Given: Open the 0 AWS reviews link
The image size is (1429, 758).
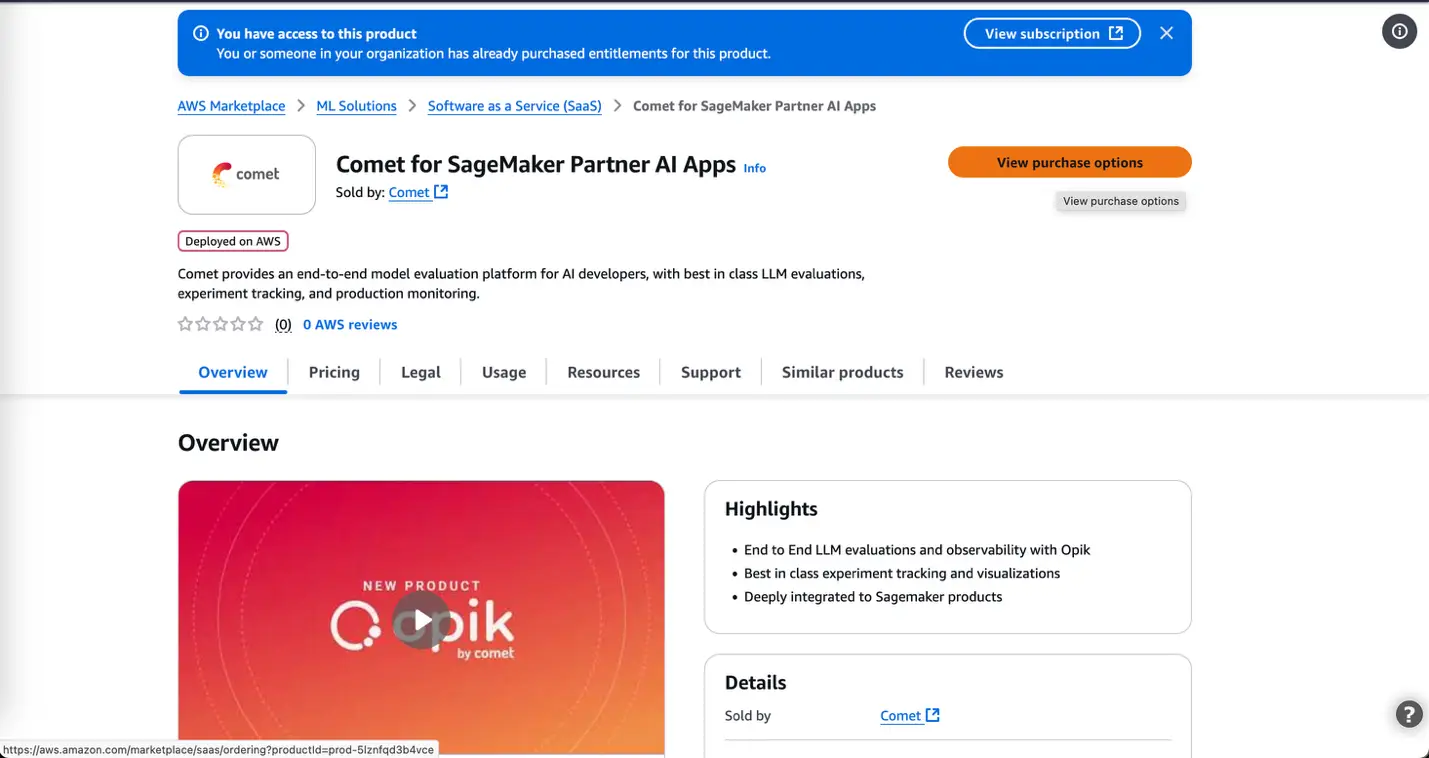Looking at the screenshot, I should tap(350, 324).
